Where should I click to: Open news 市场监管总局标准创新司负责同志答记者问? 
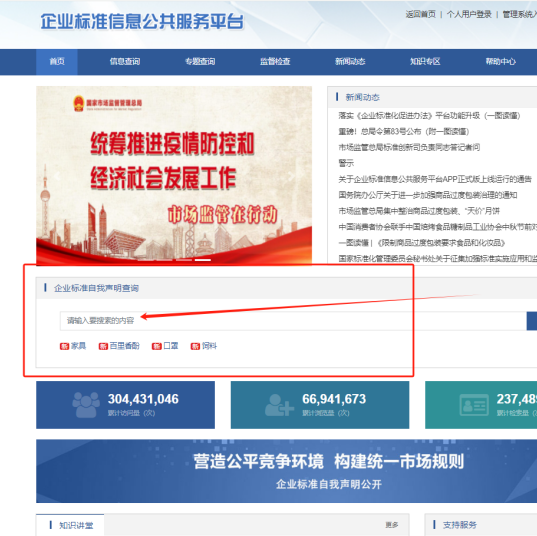click(x=409, y=148)
